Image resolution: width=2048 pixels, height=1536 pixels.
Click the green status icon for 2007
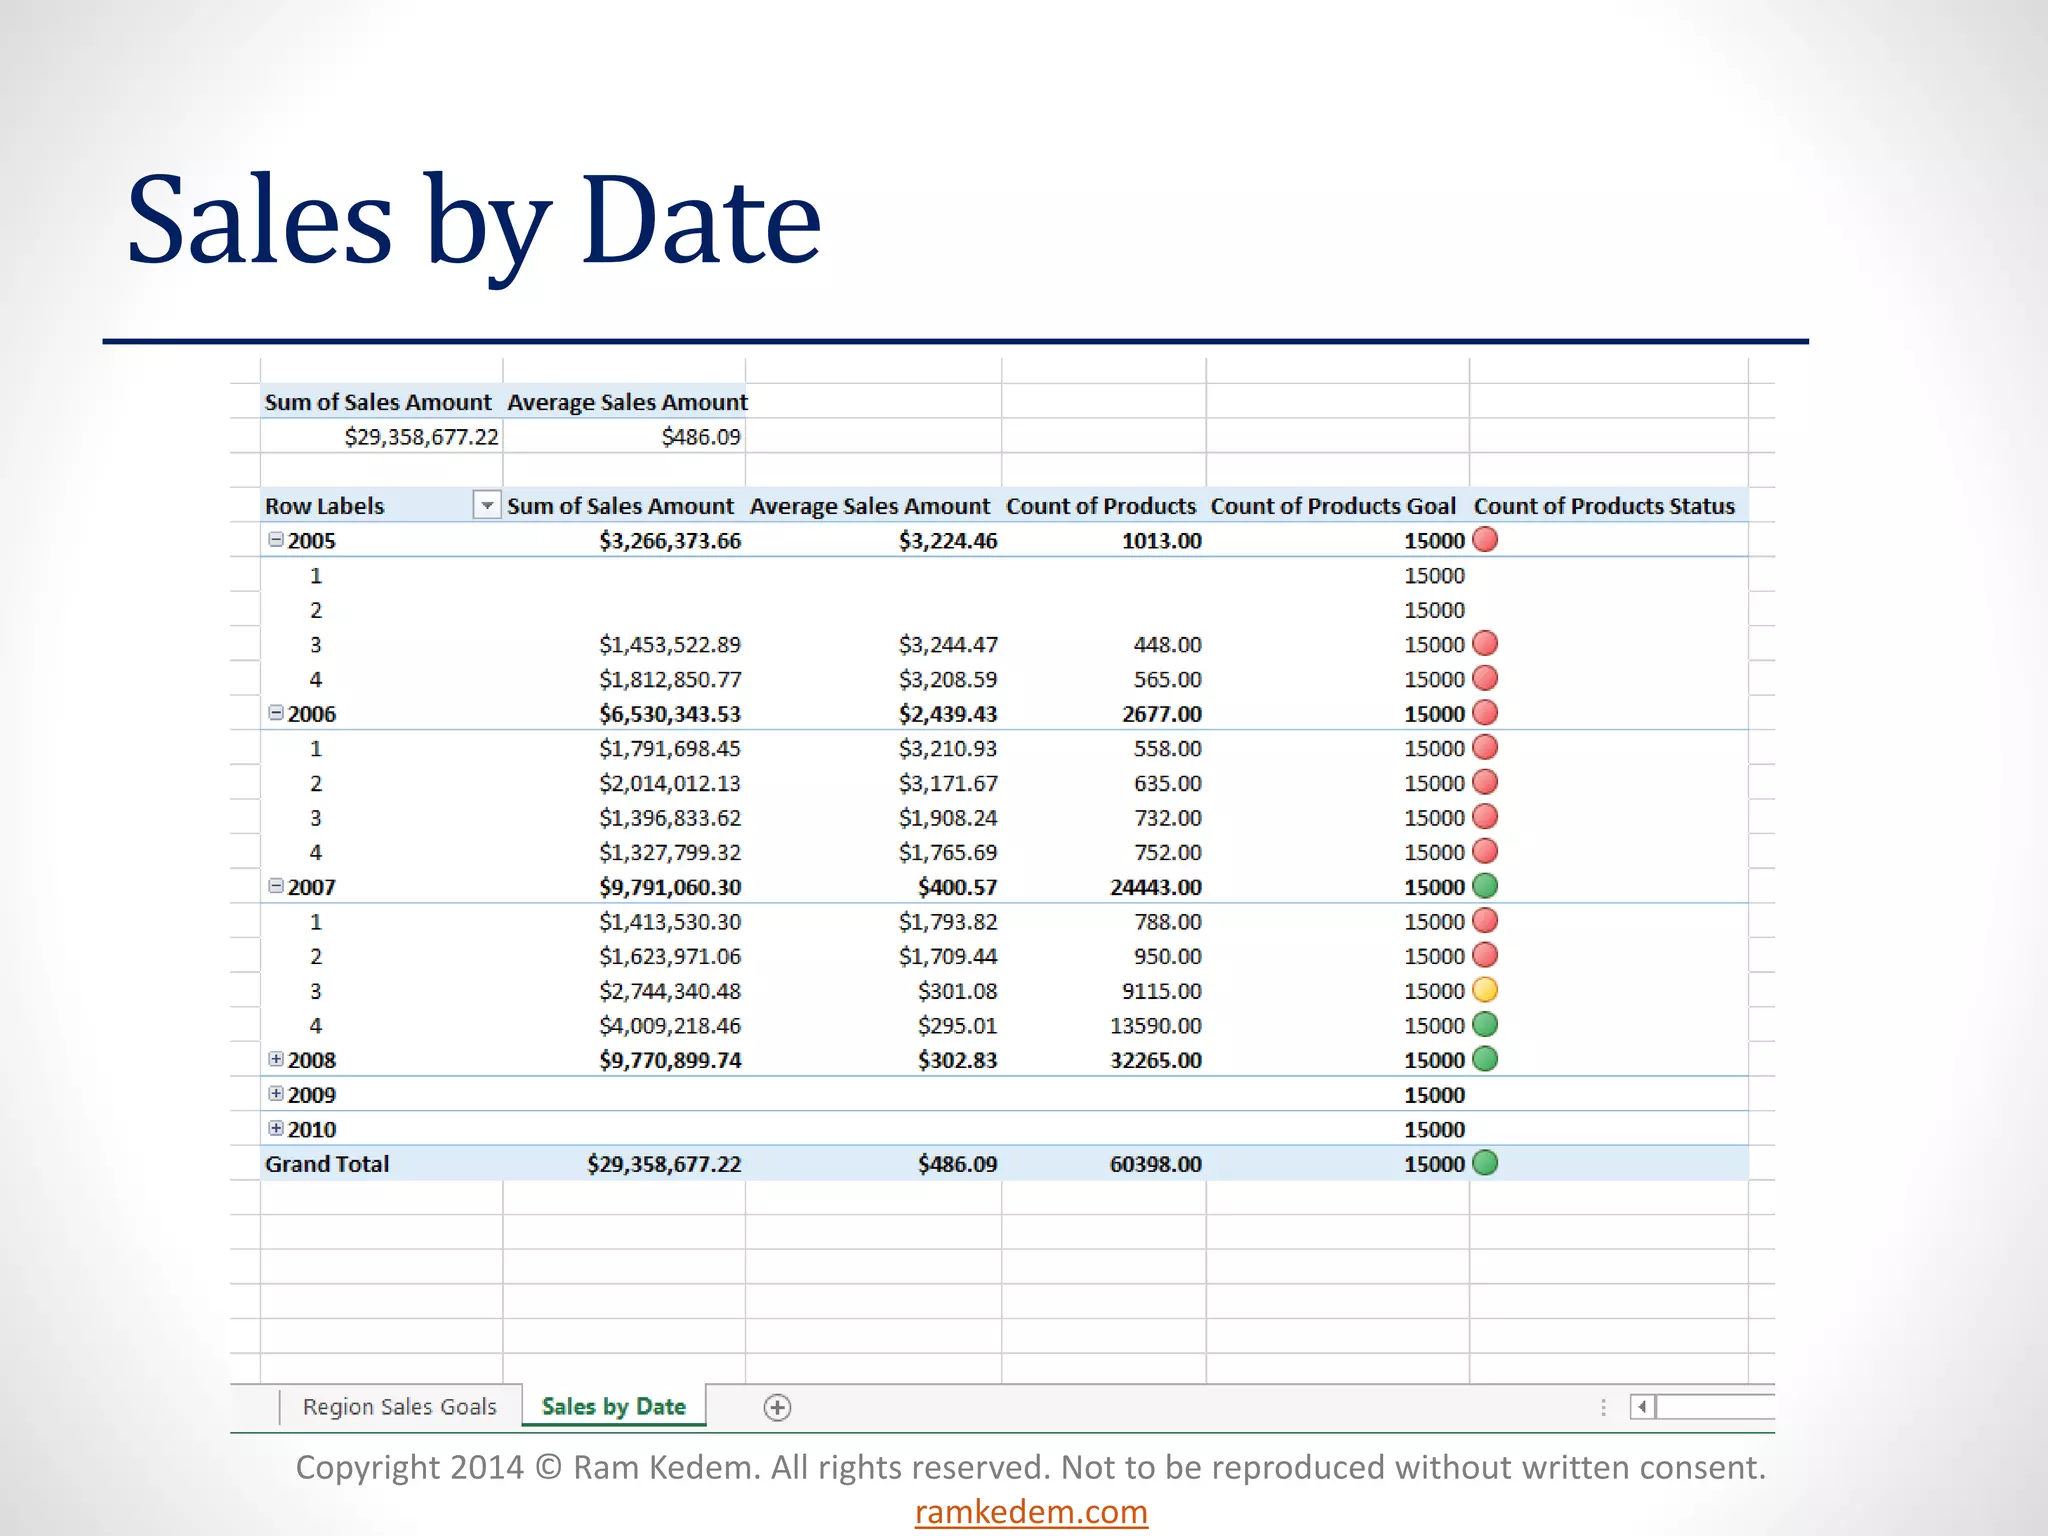click(1485, 886)
